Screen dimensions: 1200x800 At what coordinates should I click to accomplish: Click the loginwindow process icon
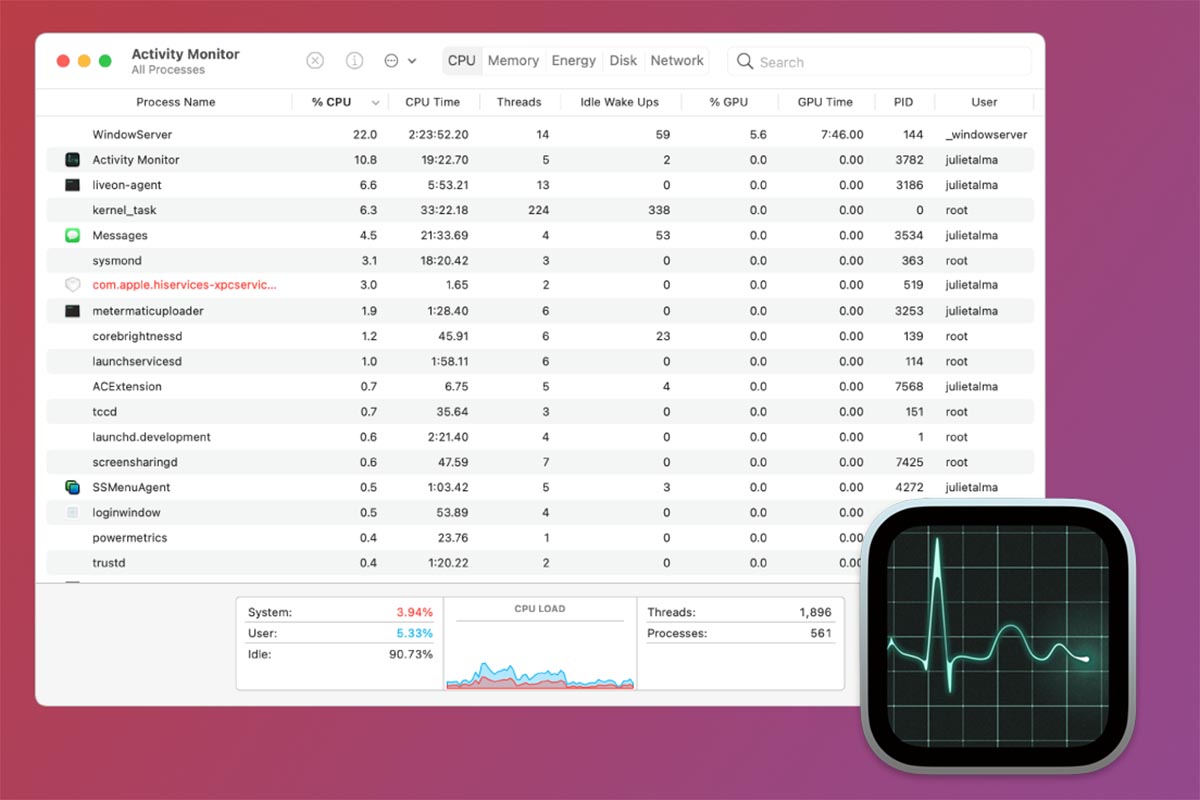click(x=72, y=513)
